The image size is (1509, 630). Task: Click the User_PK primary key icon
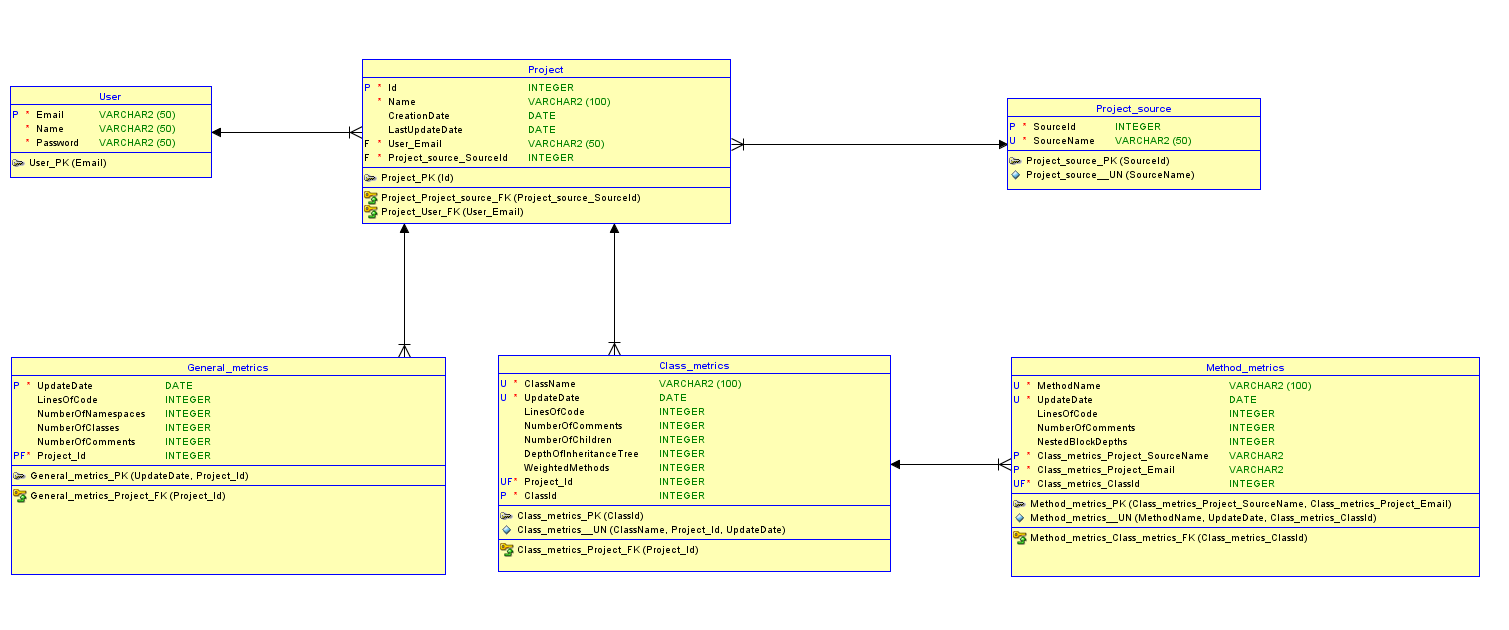[19, 162]
